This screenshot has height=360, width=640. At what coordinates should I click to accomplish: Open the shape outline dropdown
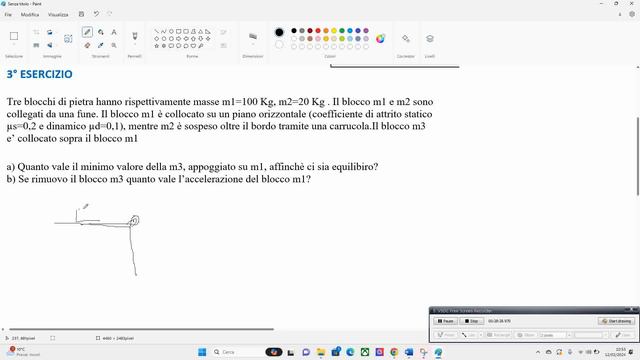coord(223,32)
